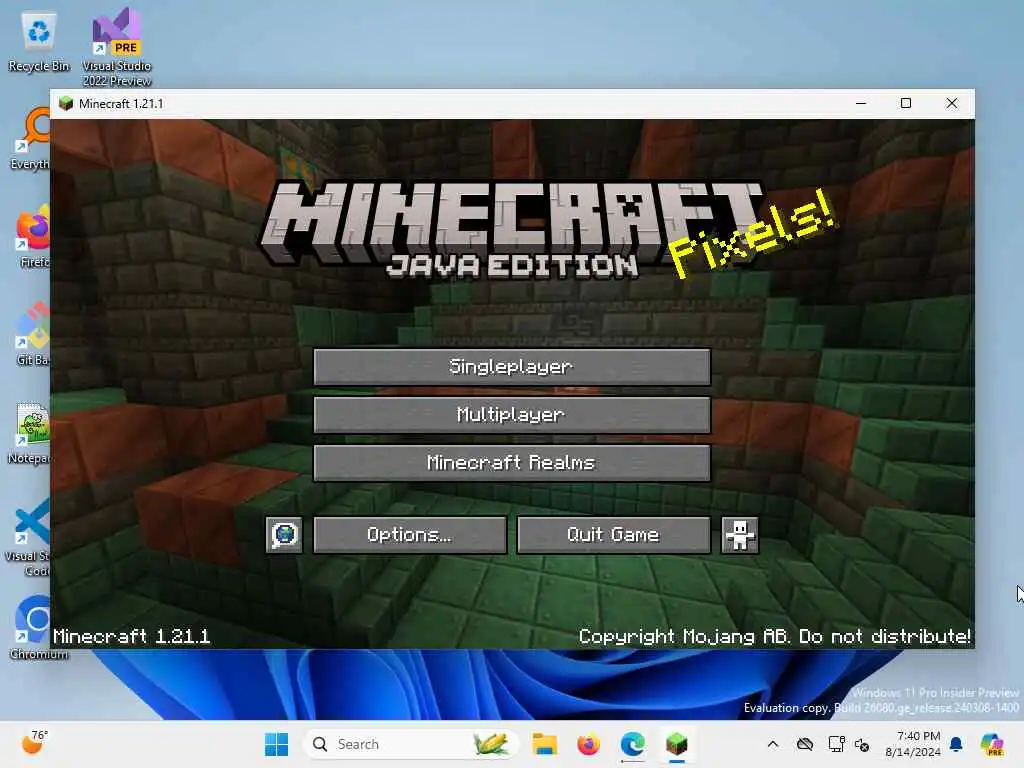This screenshot has height=768, width=1024.
Task: Close the Minecraft 1.21.1 window
Action: pyautogui.click(x=952, y=103)
